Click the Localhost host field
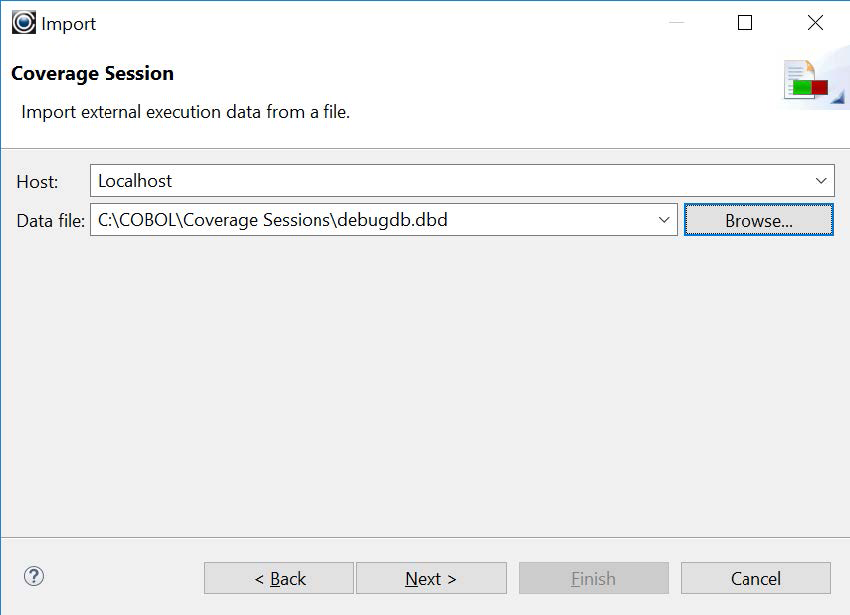The width and height of the screenshot is (850, 615). [x=450, y=181]
